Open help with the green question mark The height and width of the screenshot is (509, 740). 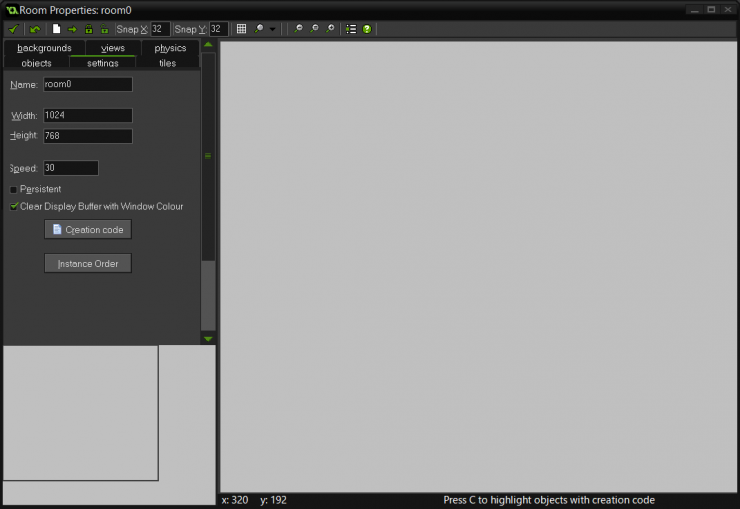point(367,29)
